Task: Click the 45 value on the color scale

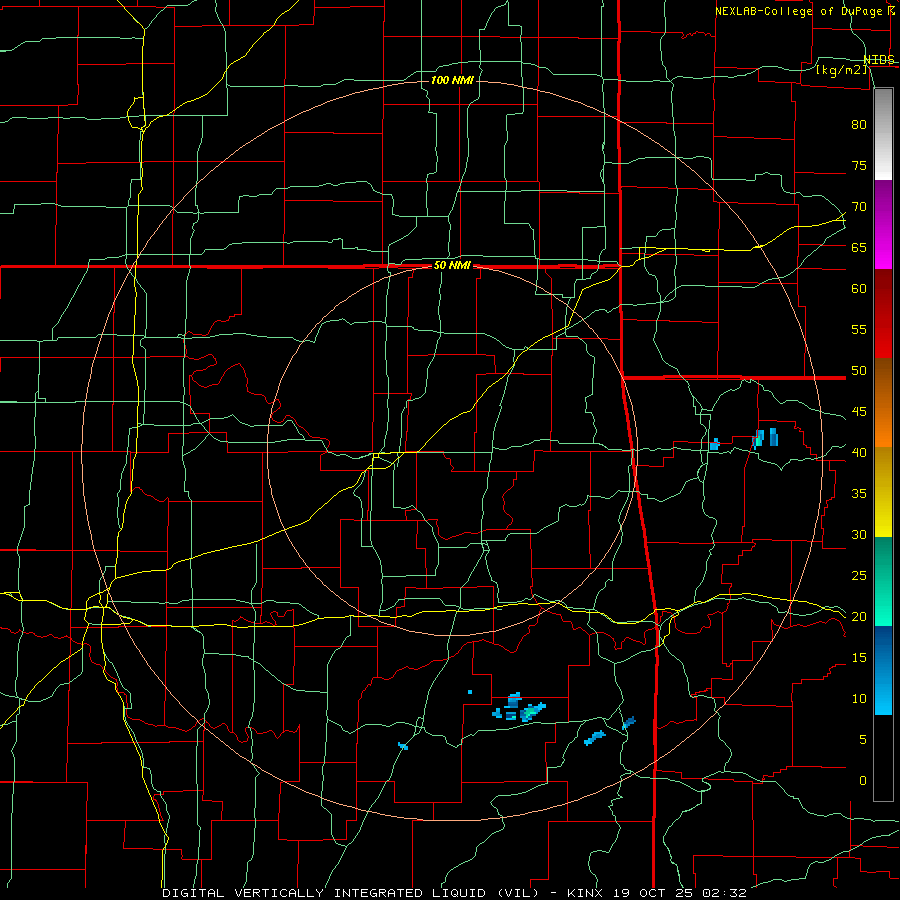Action: pyautogui.click(x=859, y=412)
